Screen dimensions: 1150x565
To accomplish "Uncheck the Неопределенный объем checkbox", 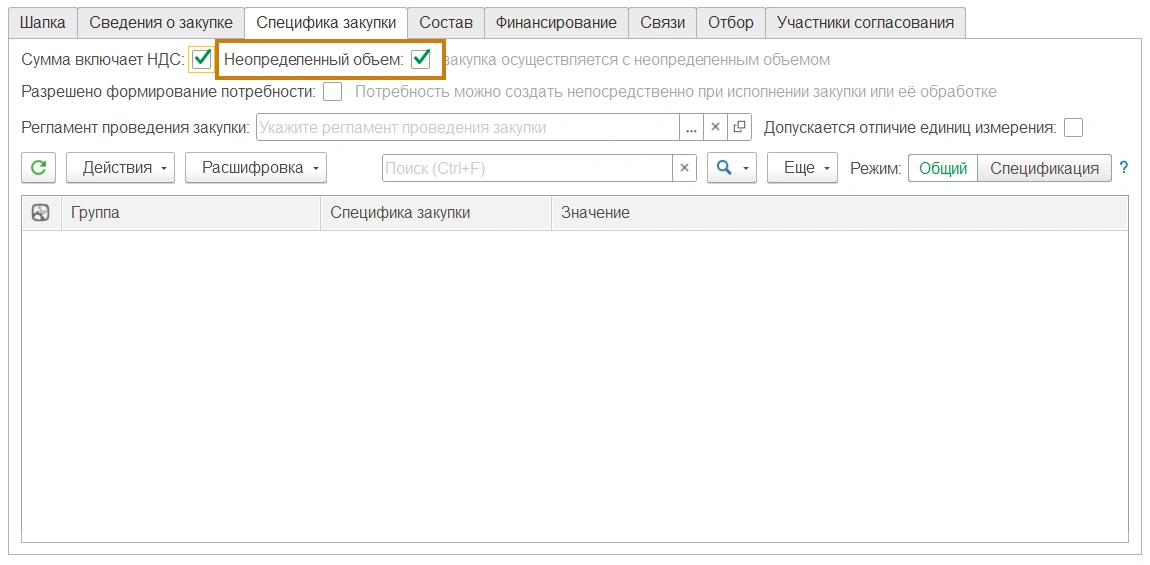I will [420, 59].
